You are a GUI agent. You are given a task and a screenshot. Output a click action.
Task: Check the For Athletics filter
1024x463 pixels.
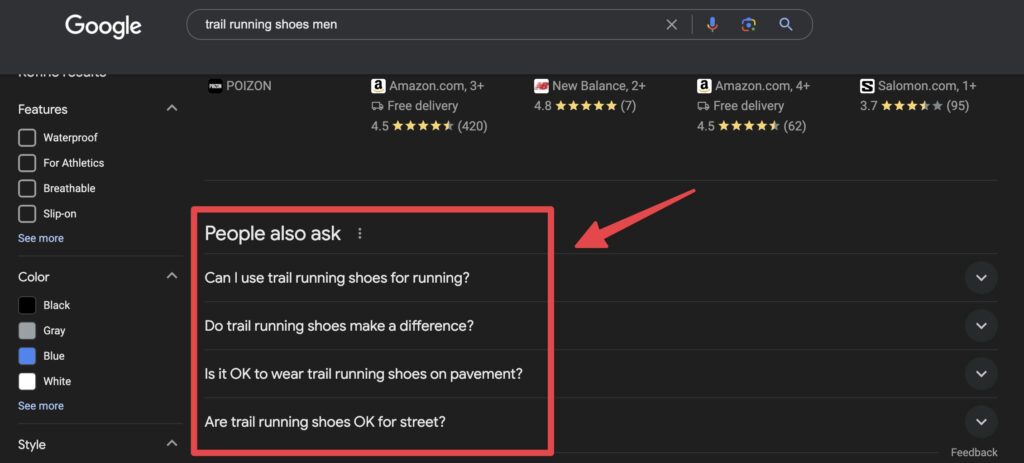[x=27, y=163]
